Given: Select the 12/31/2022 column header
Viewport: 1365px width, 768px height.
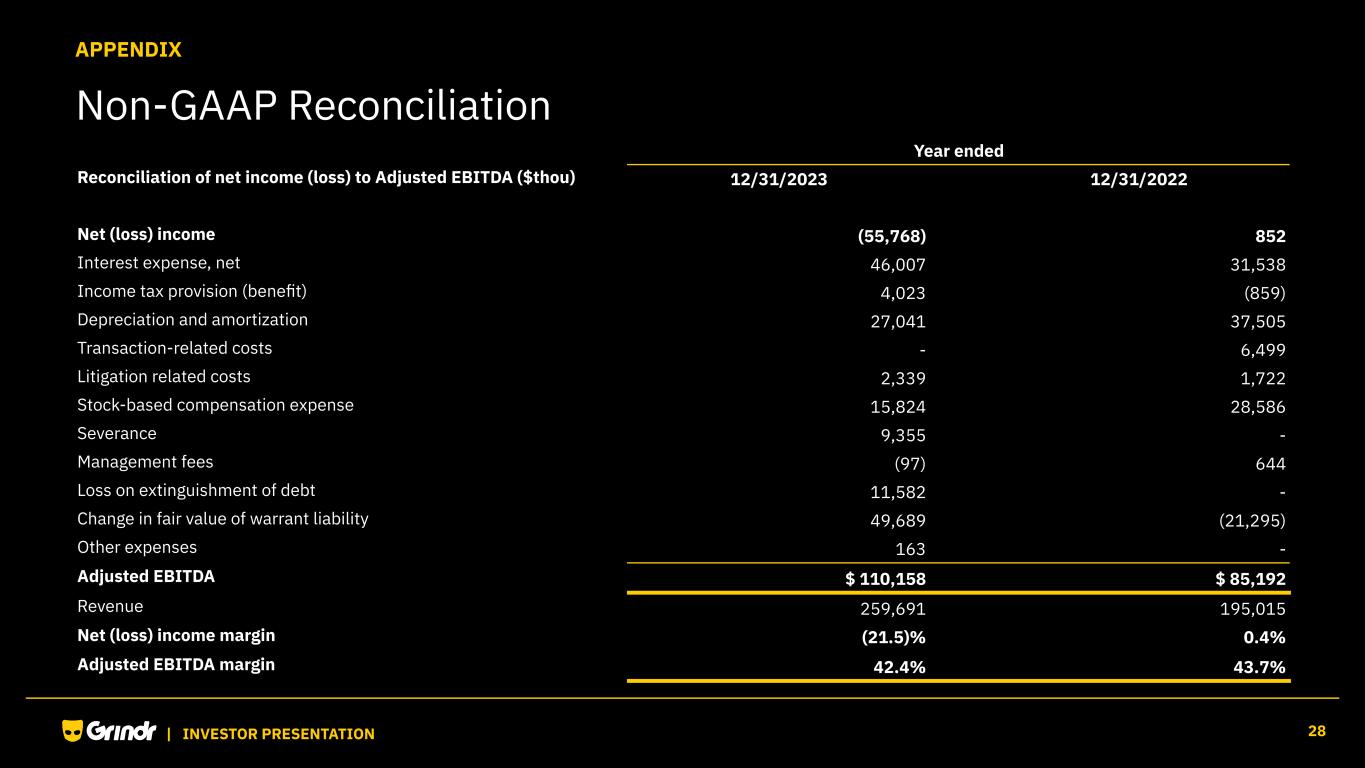Looking at the screenshot, I should tap(1140, 179).
